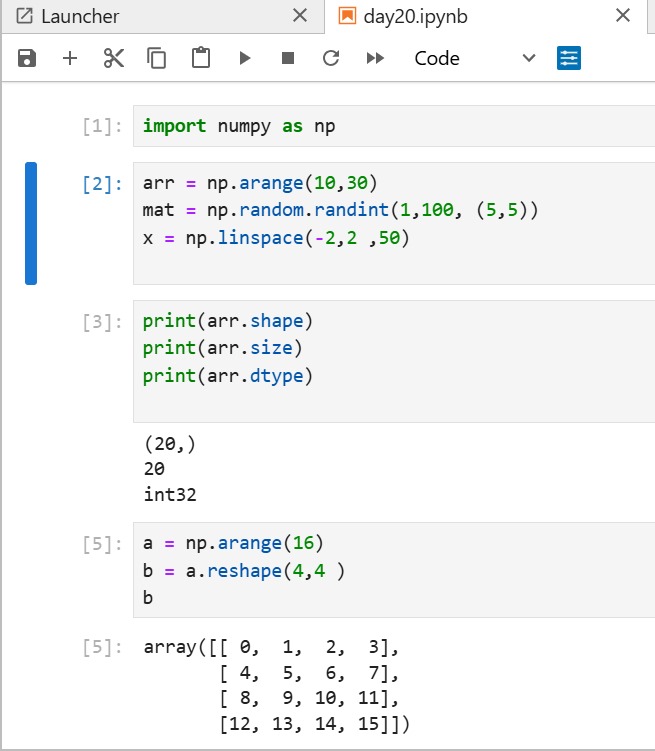Click the array output row [ 4, 5, 6, 7]
Screen dimensions: 655x751
309,673
